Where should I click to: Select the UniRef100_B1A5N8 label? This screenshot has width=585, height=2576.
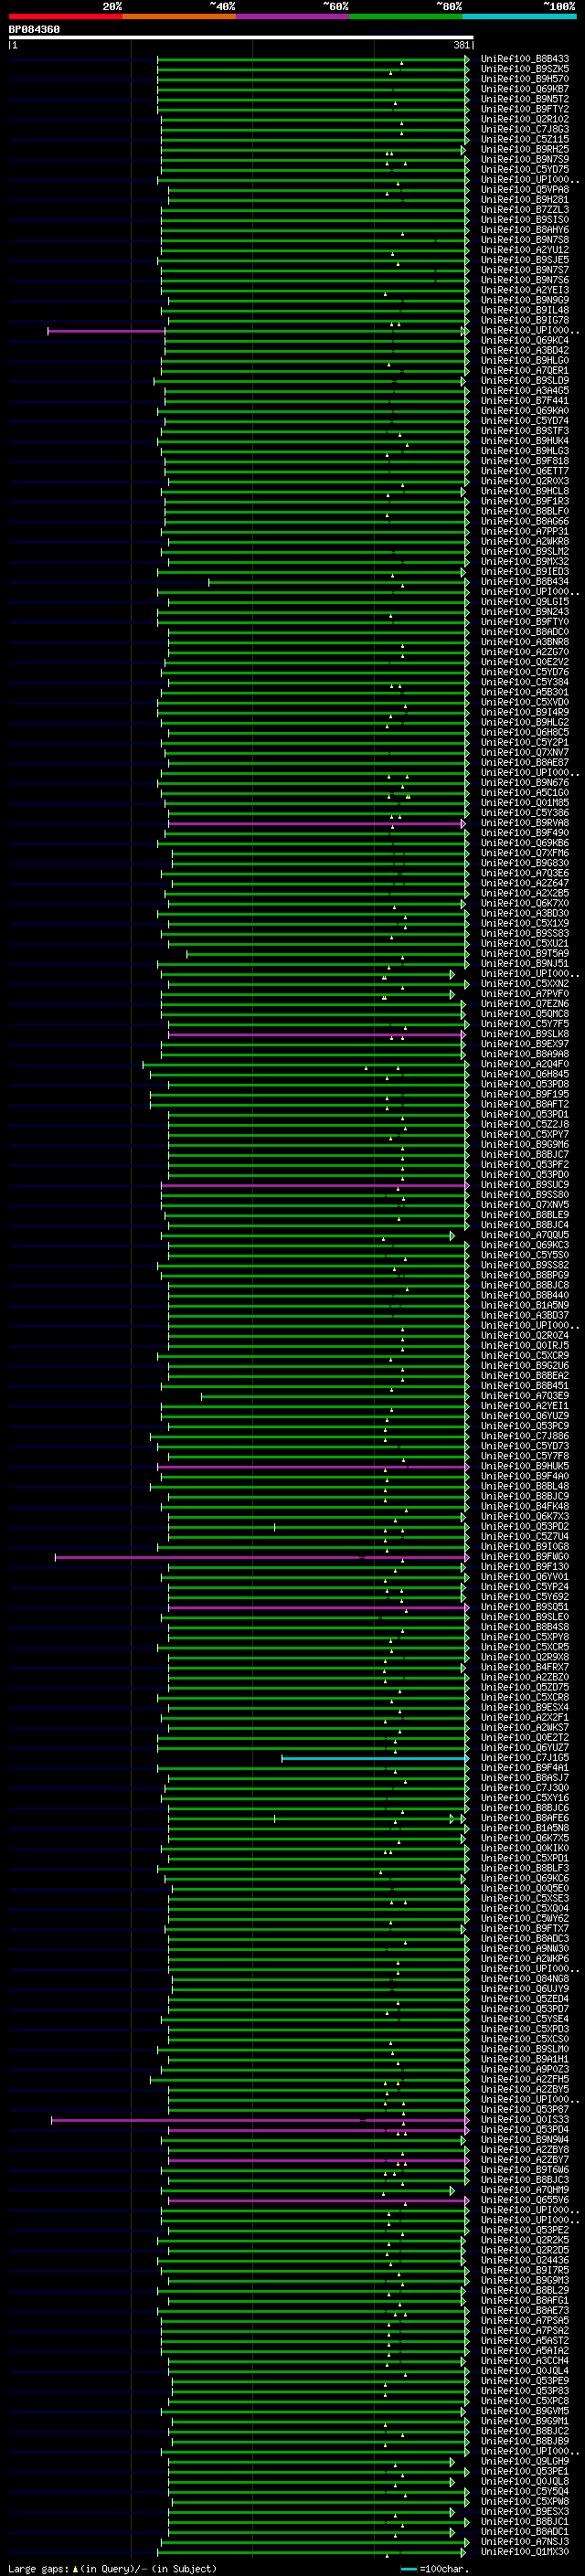[525, 1828]
